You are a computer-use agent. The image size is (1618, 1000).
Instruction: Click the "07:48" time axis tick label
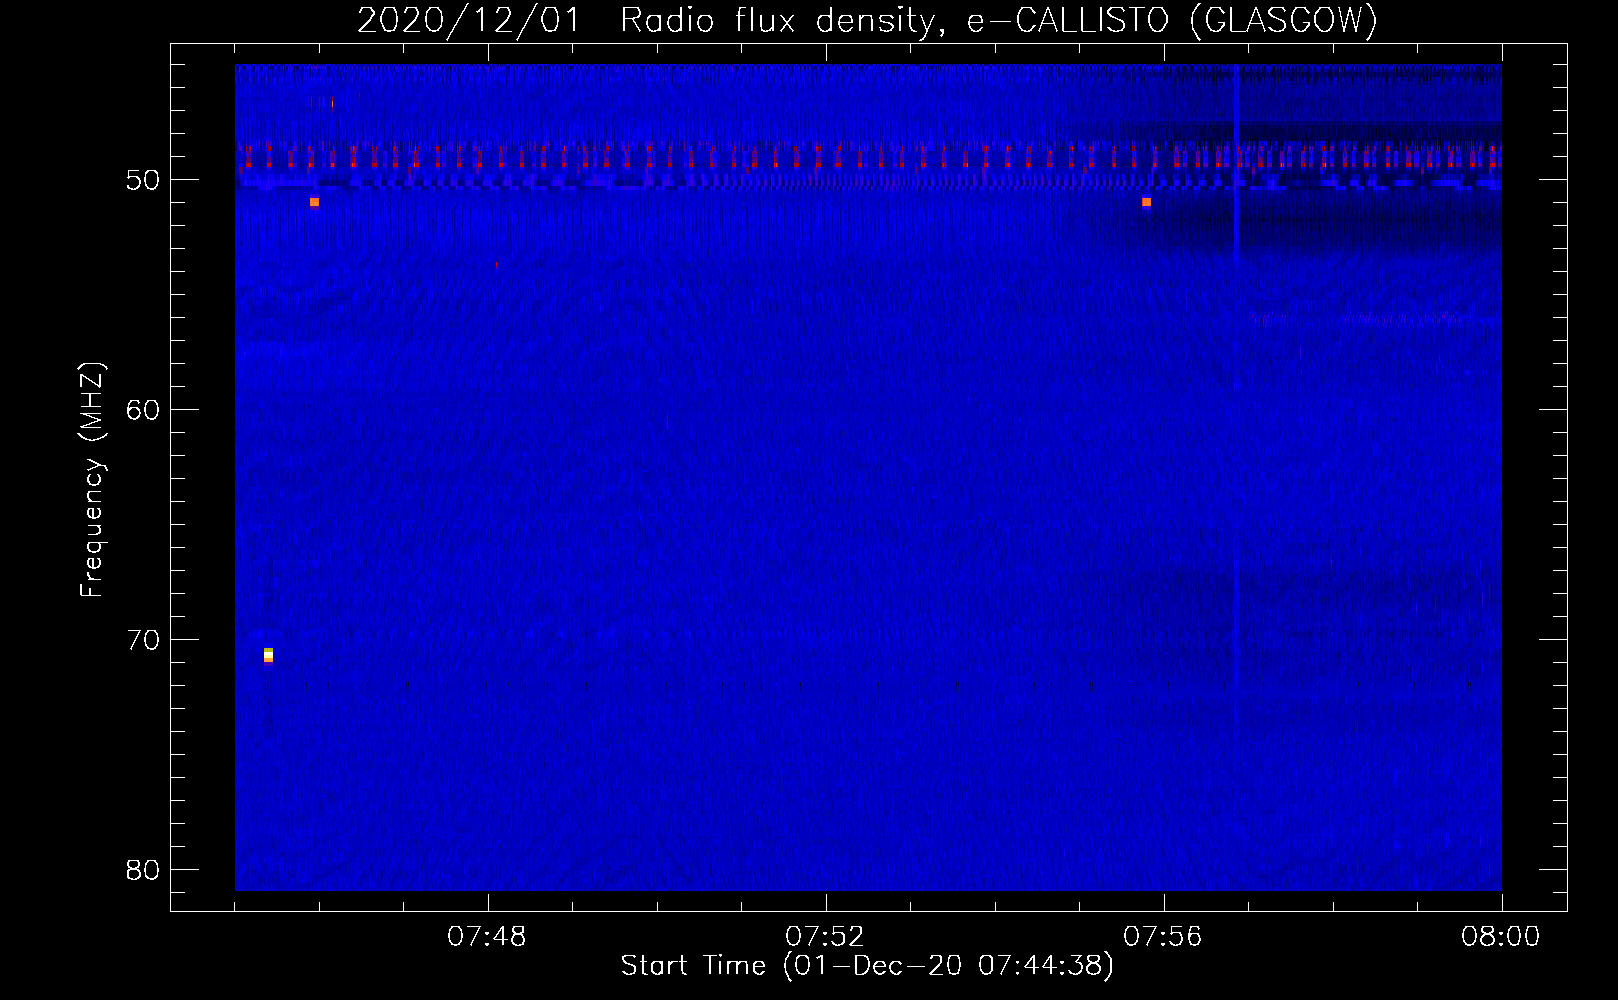point(487,937)
